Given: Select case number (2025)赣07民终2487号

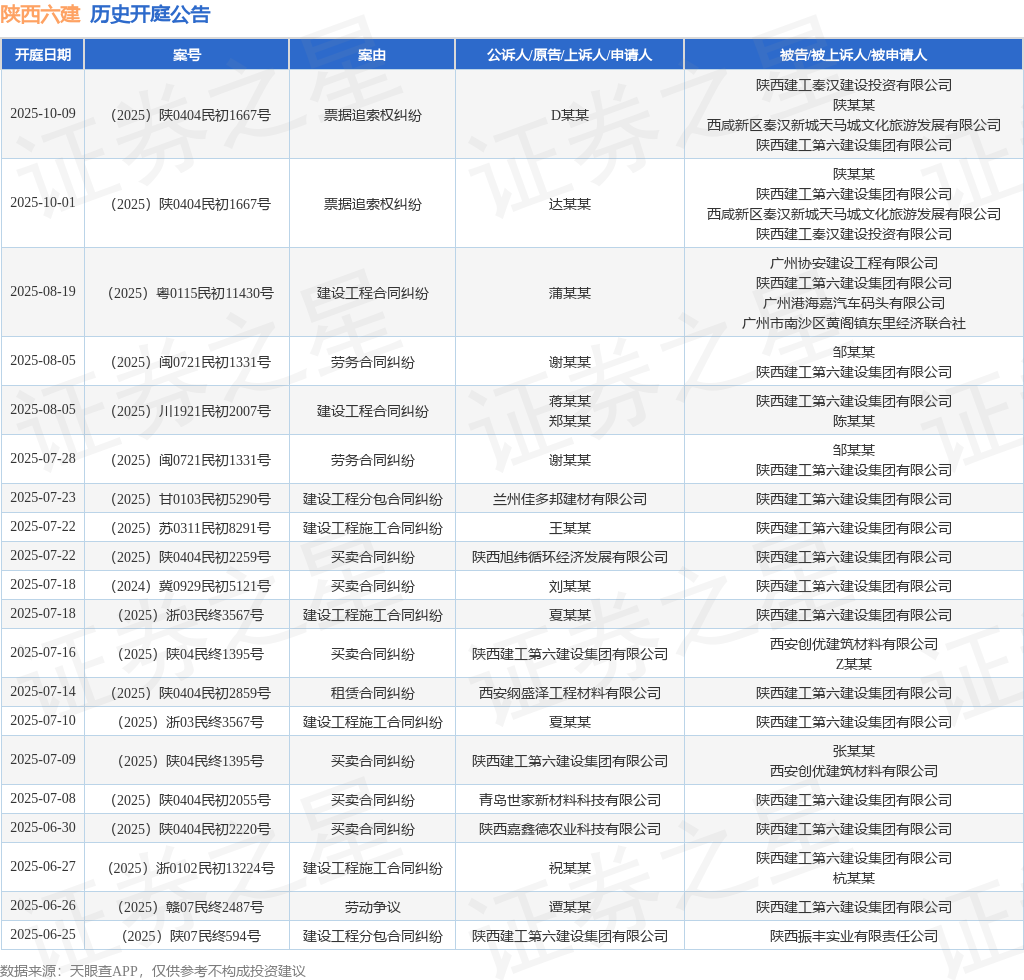Looking at the screenshot, I should pyautogui.click(x=190, y=907).
